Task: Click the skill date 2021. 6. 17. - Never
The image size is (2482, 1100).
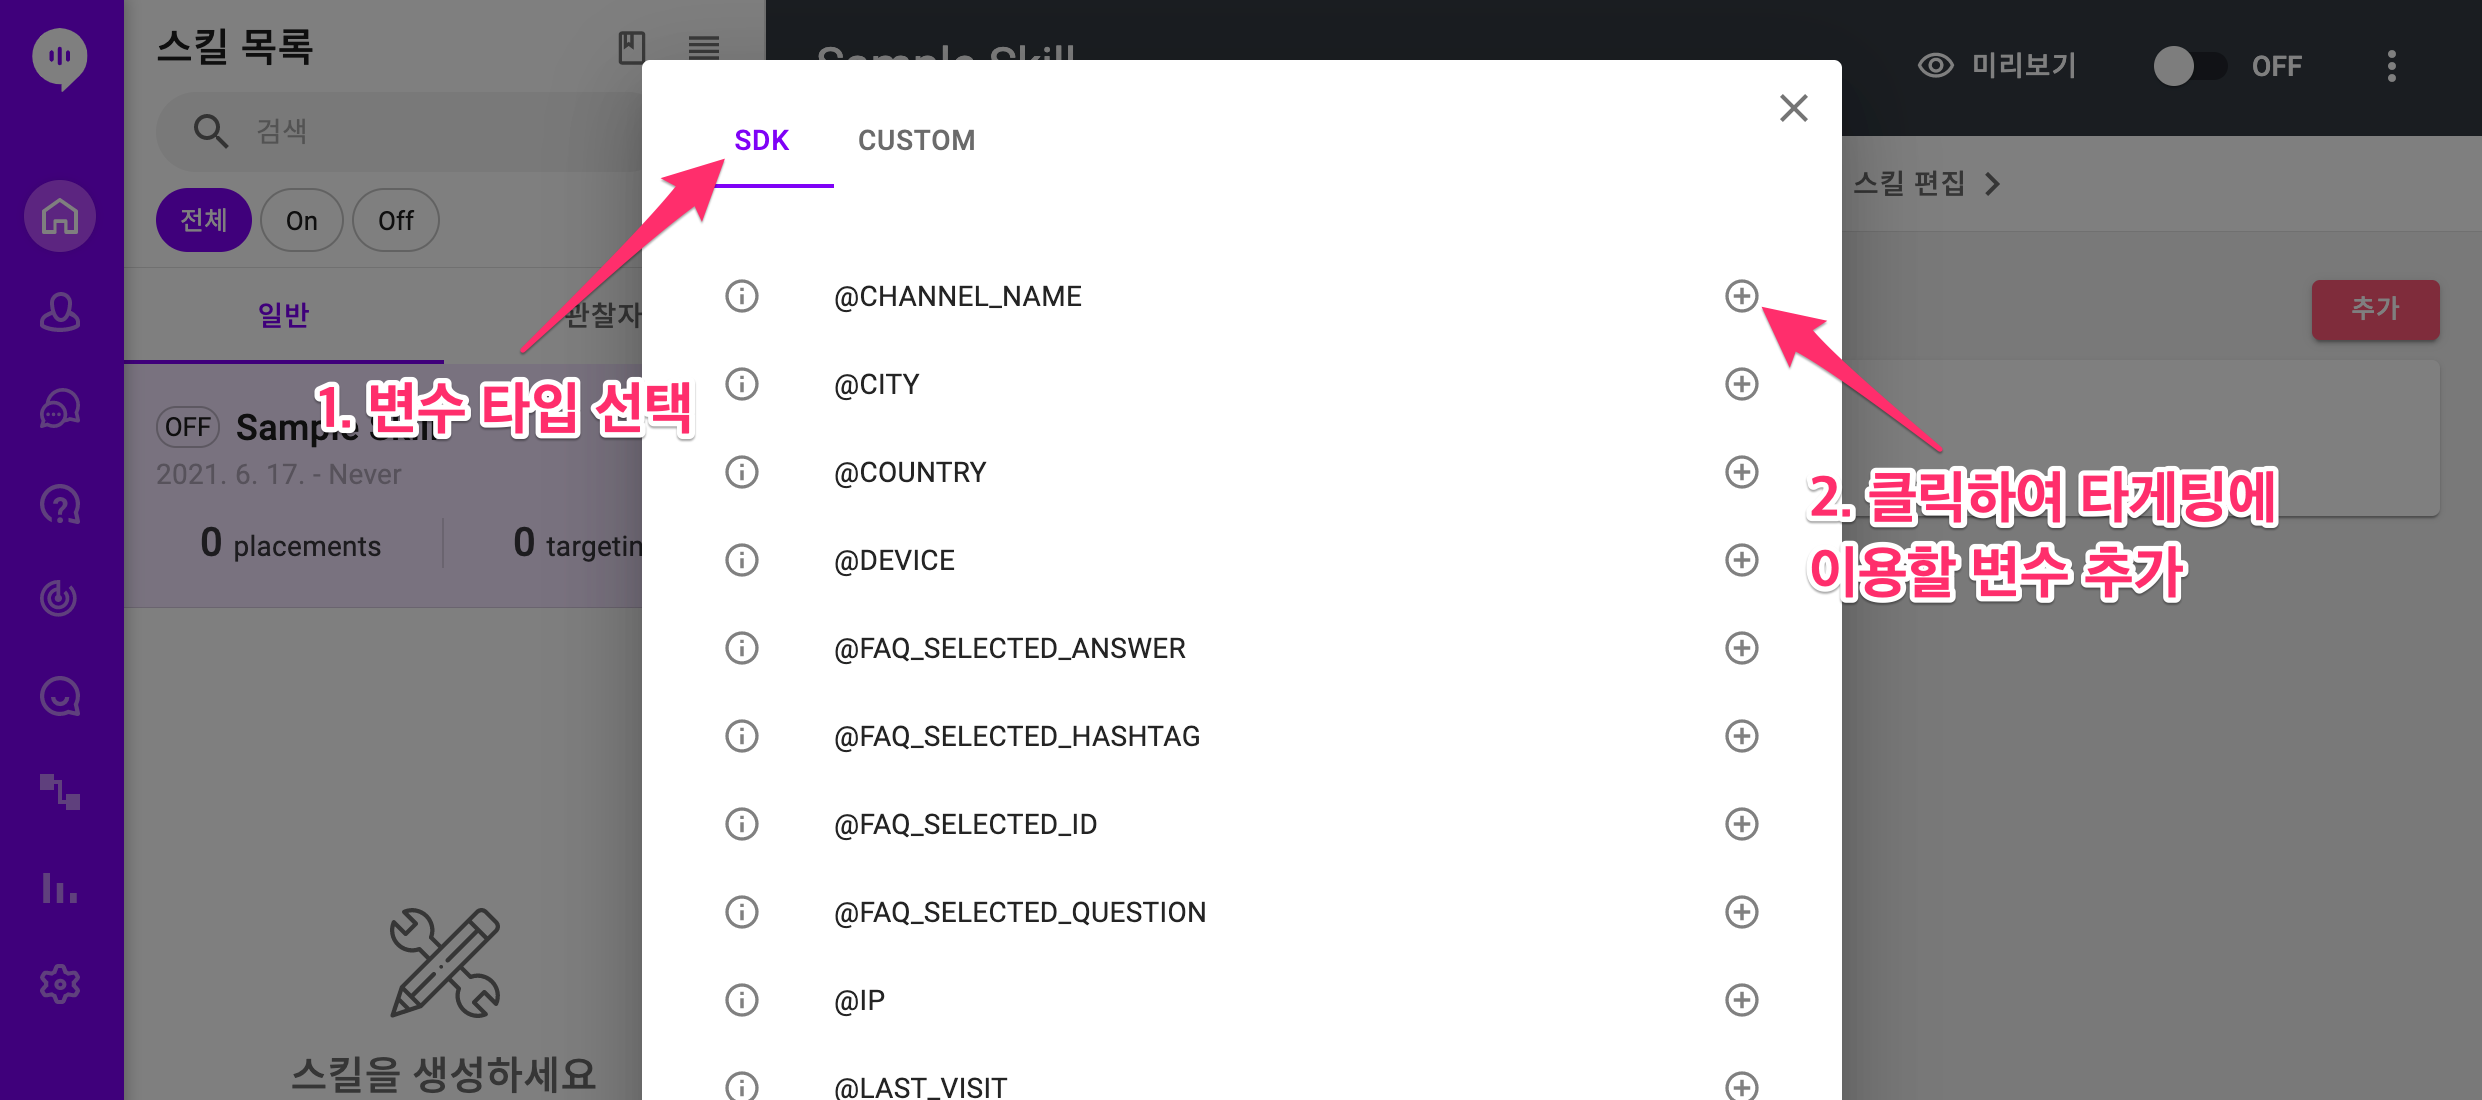Action: click(278, 474)
